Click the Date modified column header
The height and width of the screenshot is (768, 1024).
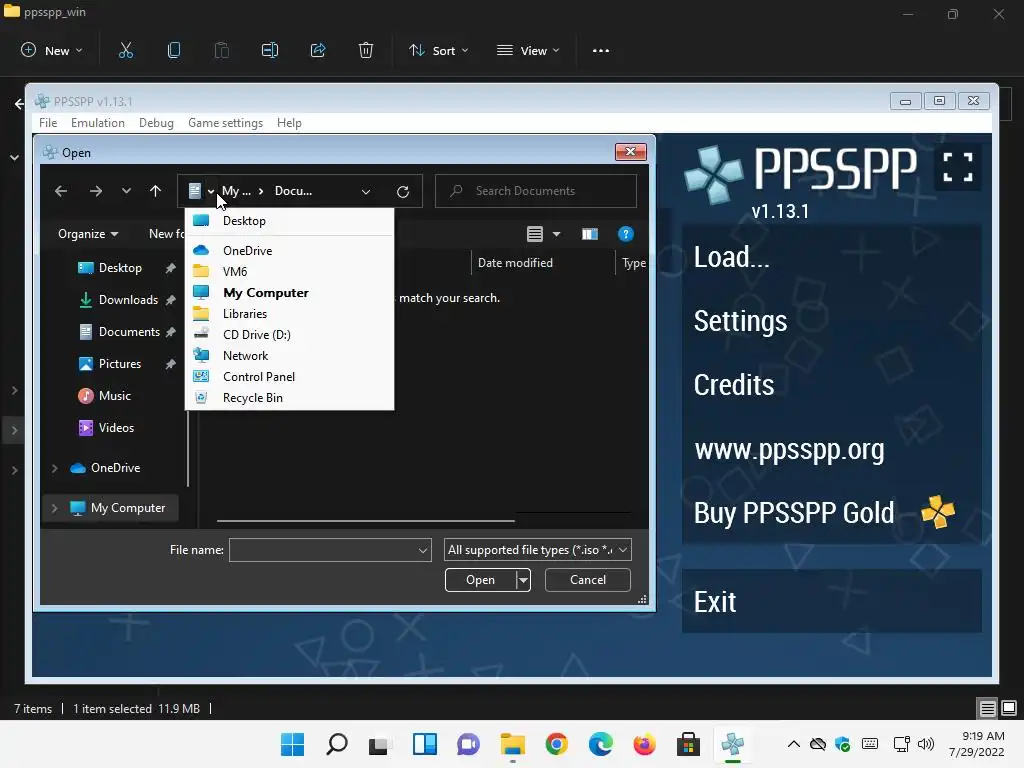click(x=542, y=263)
